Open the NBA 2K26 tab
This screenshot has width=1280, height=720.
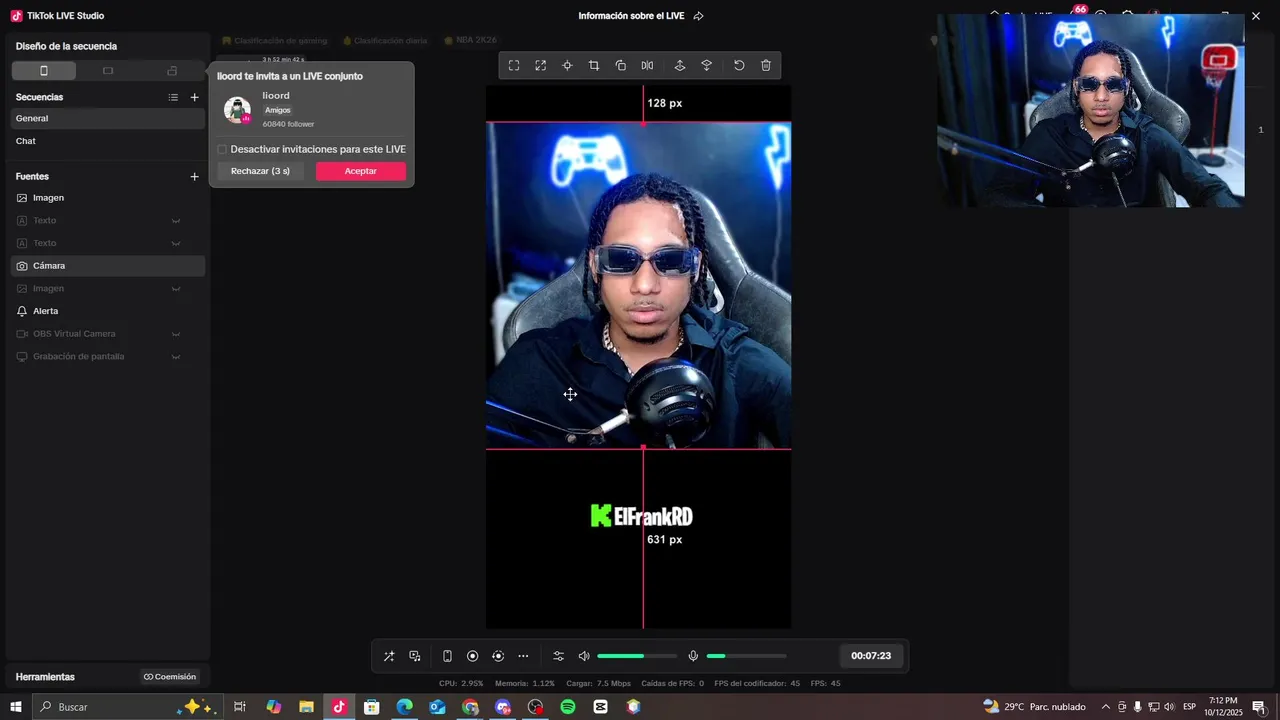coord(470,41)
